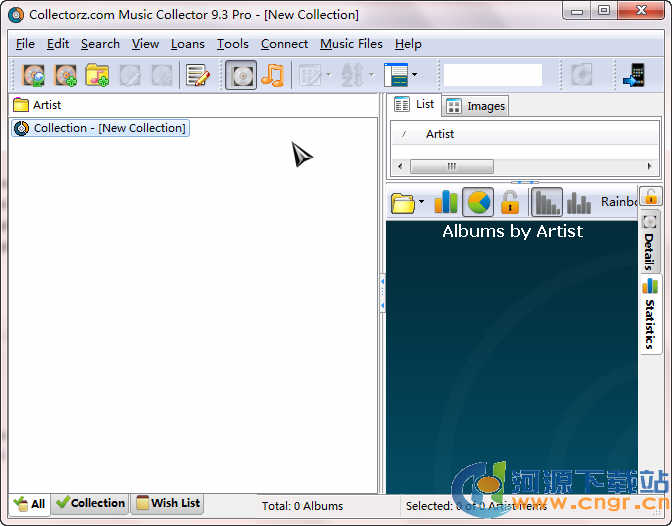Click the list horizontal scrollbar thumb

click(x=452, y=166)
